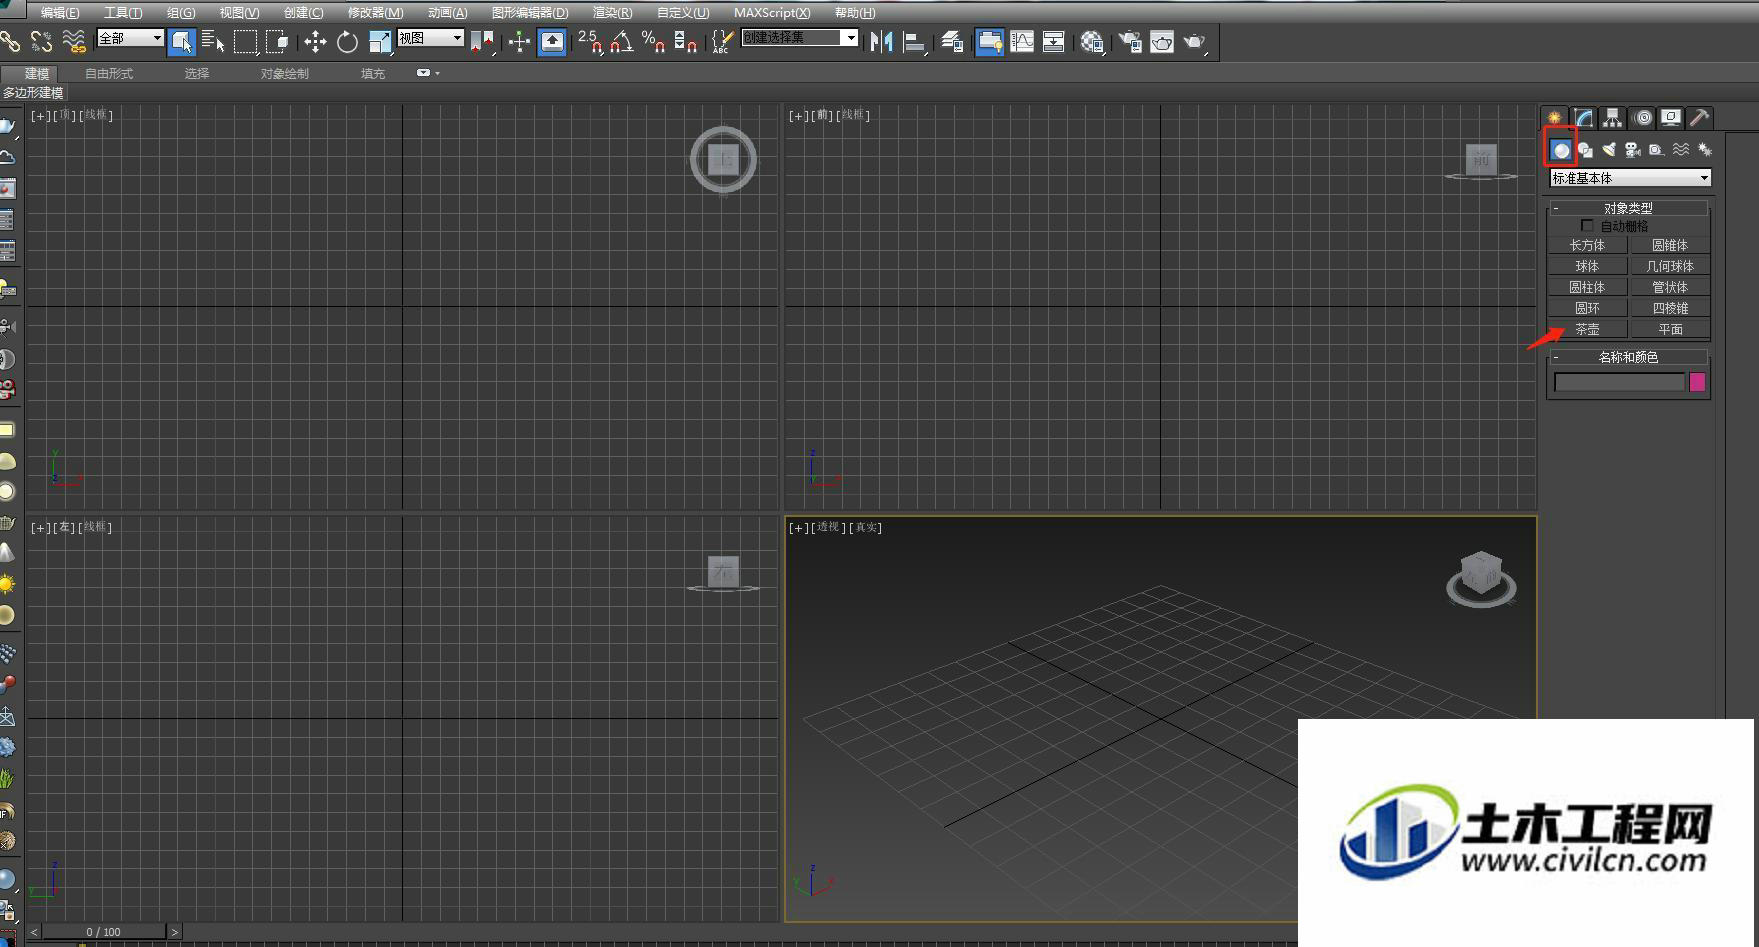Open the Layer Manager icon
Screen dimensions: 1759x947
952,41
